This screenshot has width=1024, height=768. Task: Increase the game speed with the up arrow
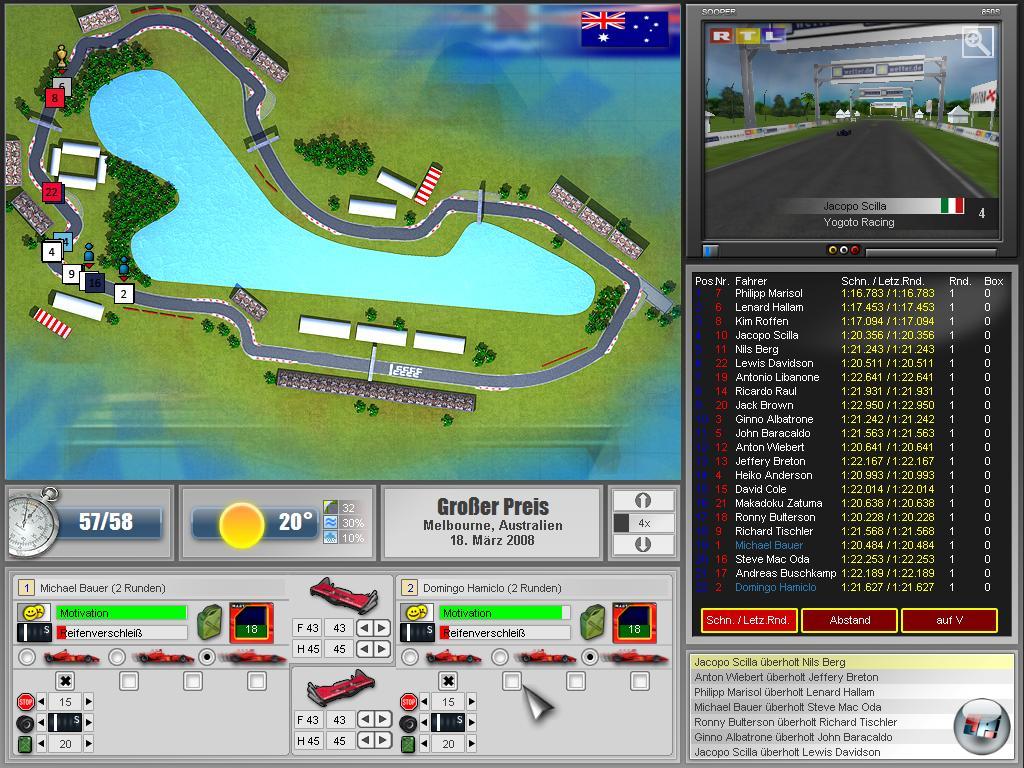pos(643,500)
